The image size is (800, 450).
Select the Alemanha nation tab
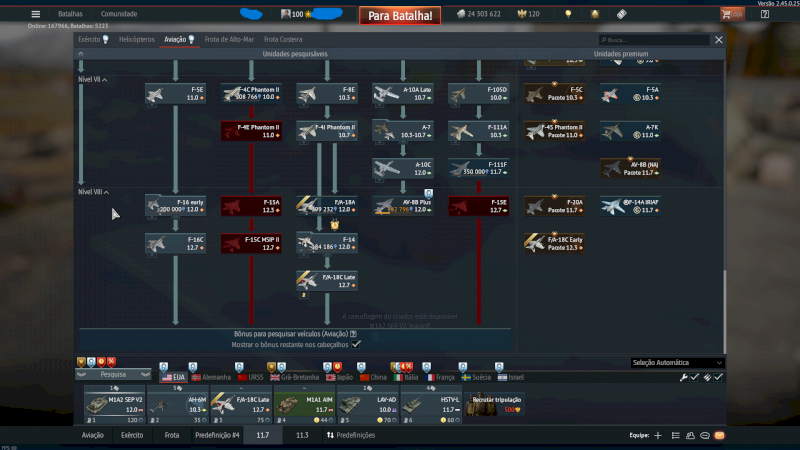coord(208,377)
